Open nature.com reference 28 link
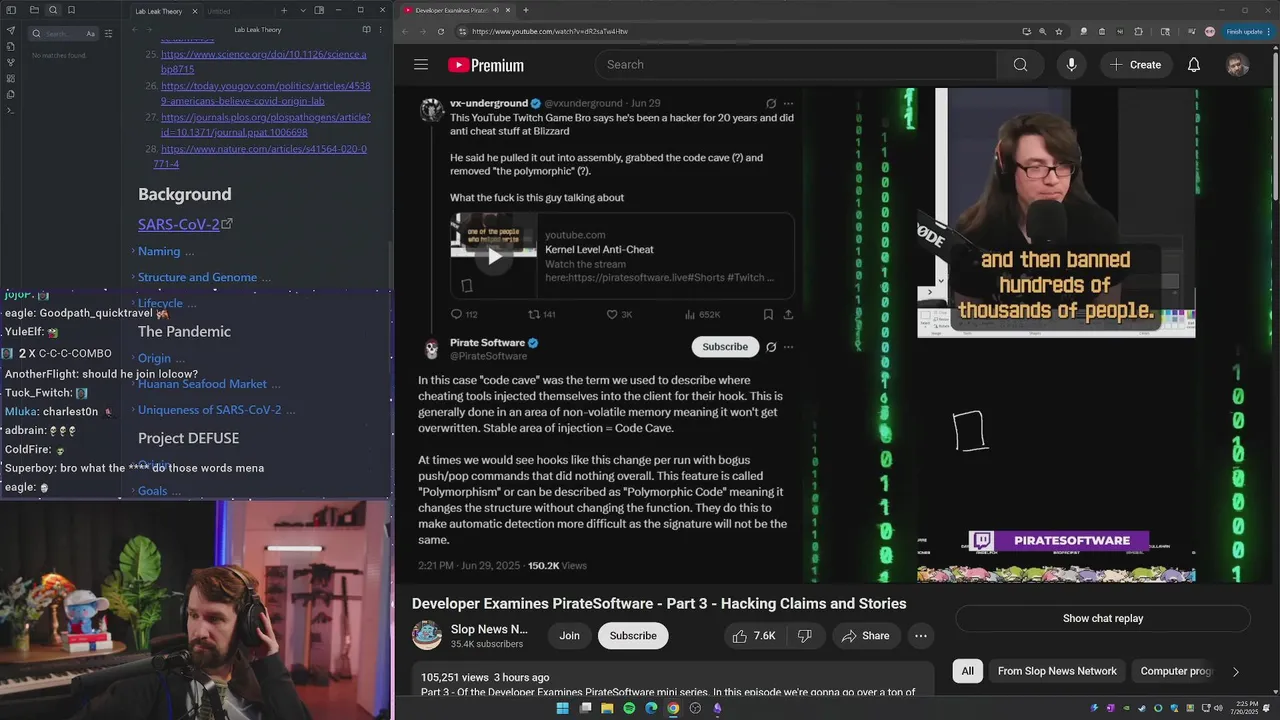The width and height of the screenshot is (1280, 720). click(x=261, y=156)
